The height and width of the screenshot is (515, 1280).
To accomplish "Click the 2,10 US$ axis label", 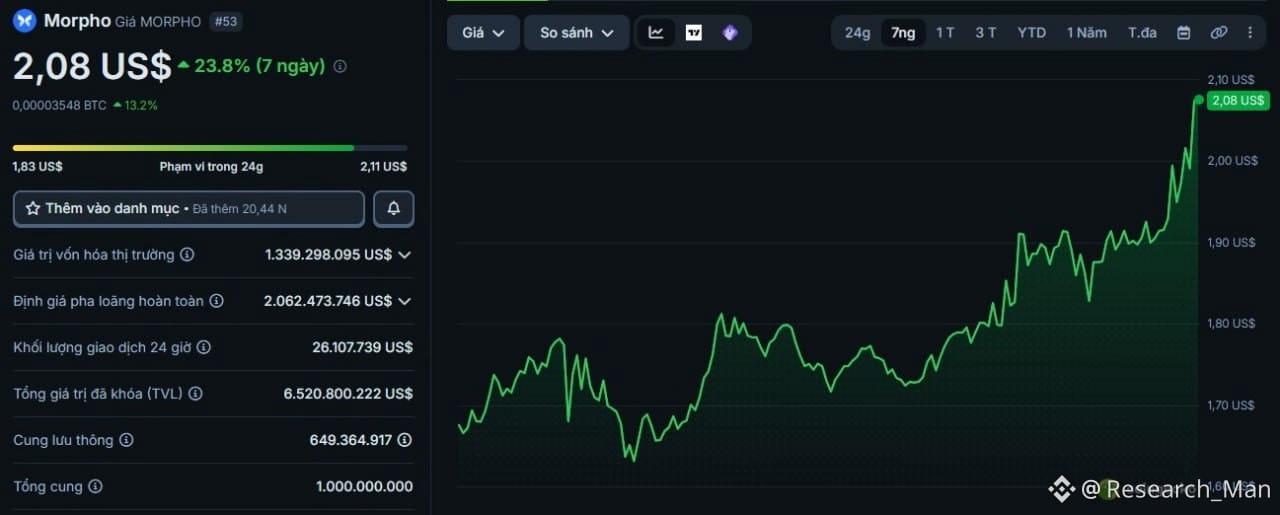I will tap(1230, 79).
